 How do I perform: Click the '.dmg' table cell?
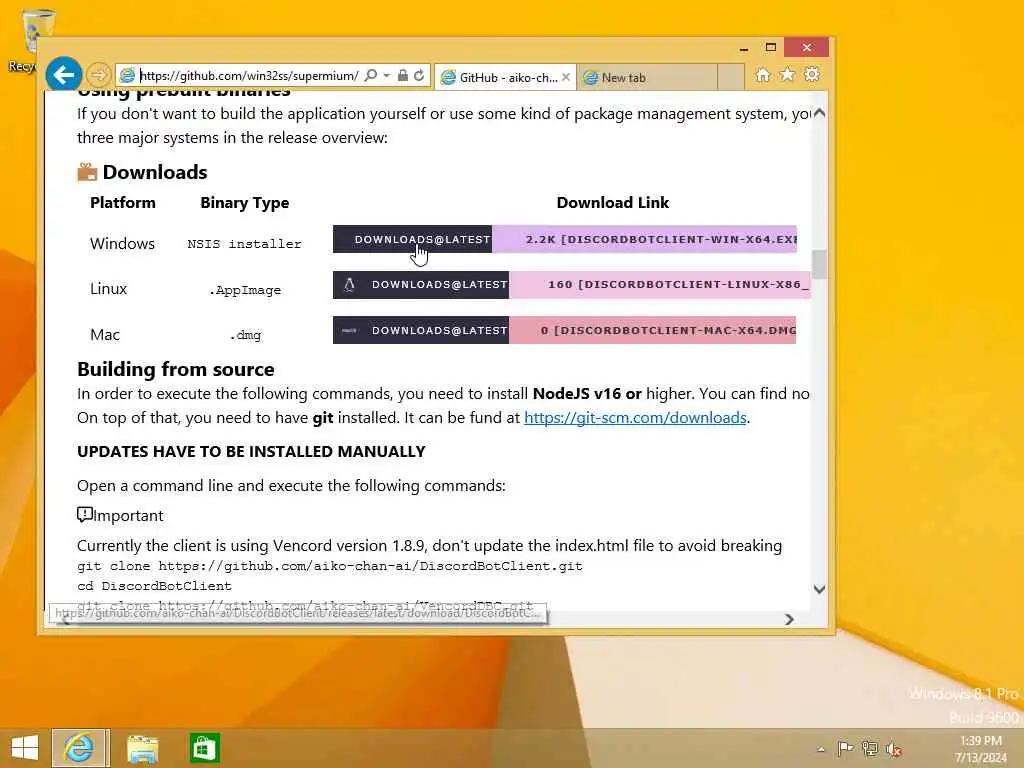coord(245,335)
